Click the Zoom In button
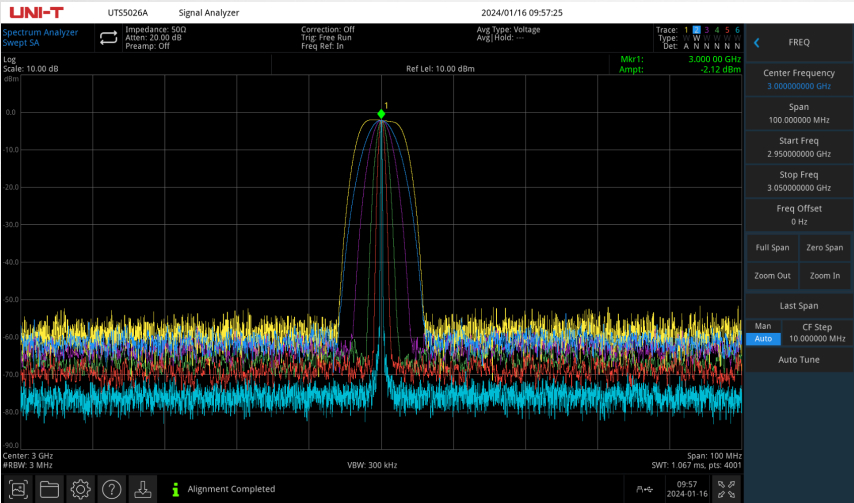 coord(825,276)
